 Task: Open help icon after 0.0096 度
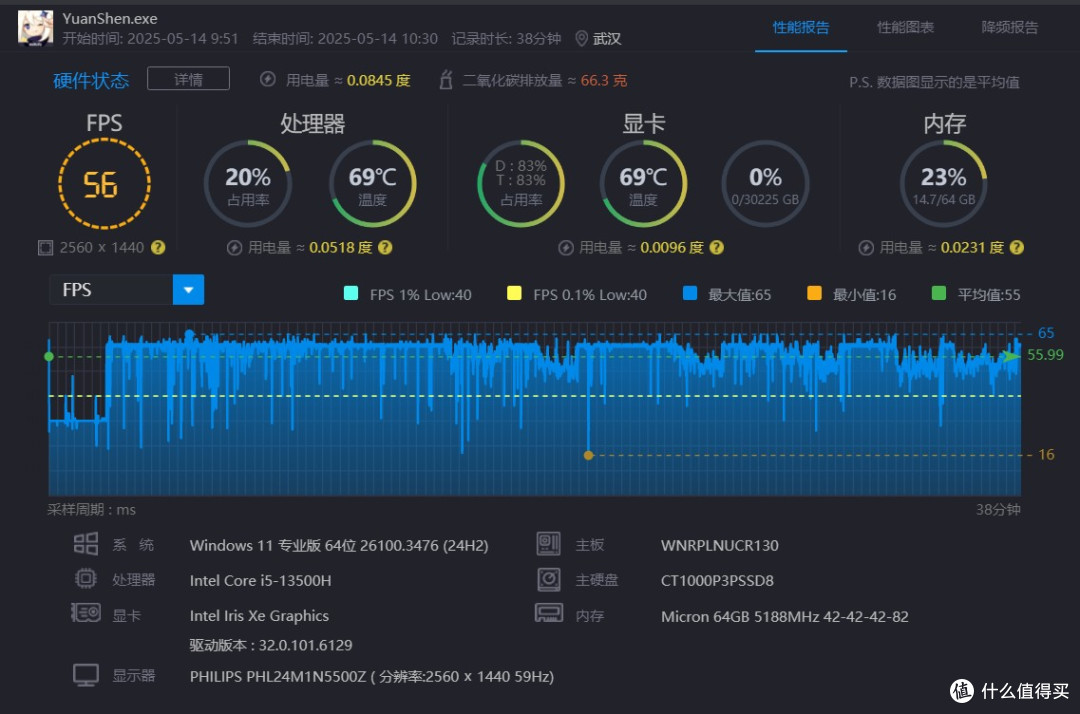click(716, 247)
